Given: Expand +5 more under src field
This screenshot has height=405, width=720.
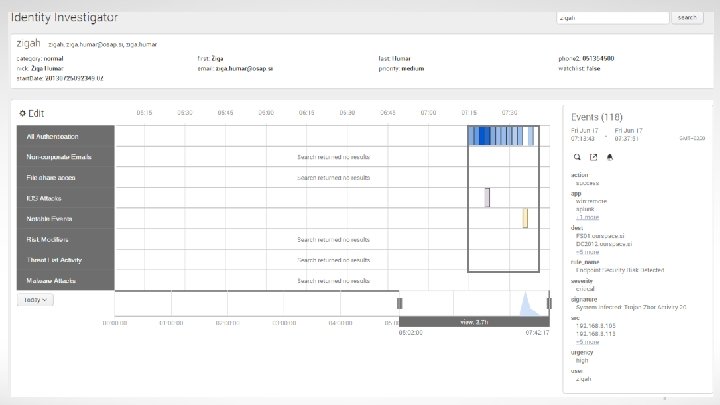Looking at the screenshot, I should click(587, 342).
